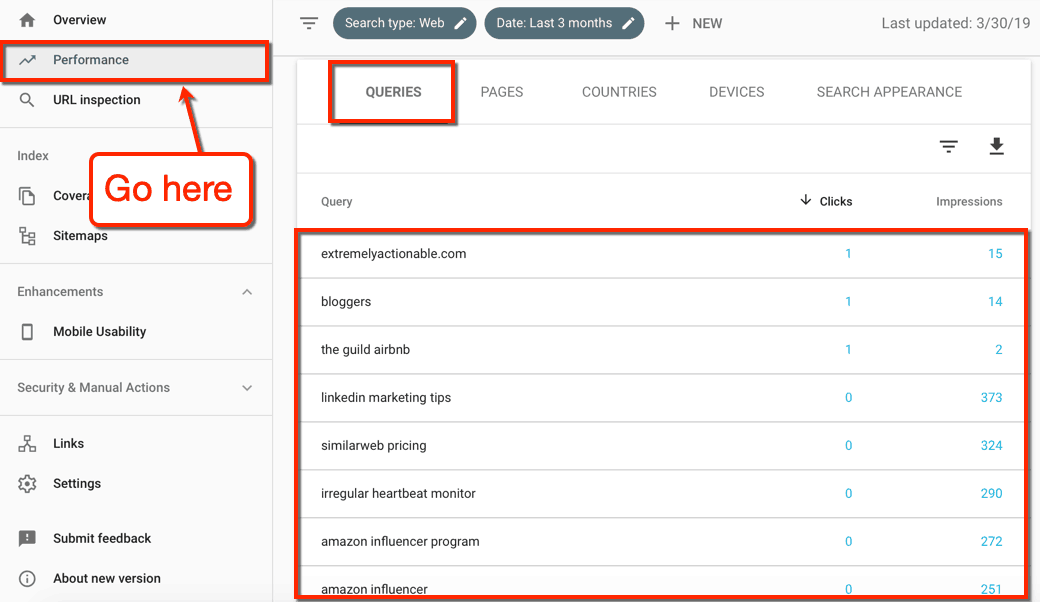Click the NEW filter button
Viewport: 1040px width, 602px height.
click(693, 22)
